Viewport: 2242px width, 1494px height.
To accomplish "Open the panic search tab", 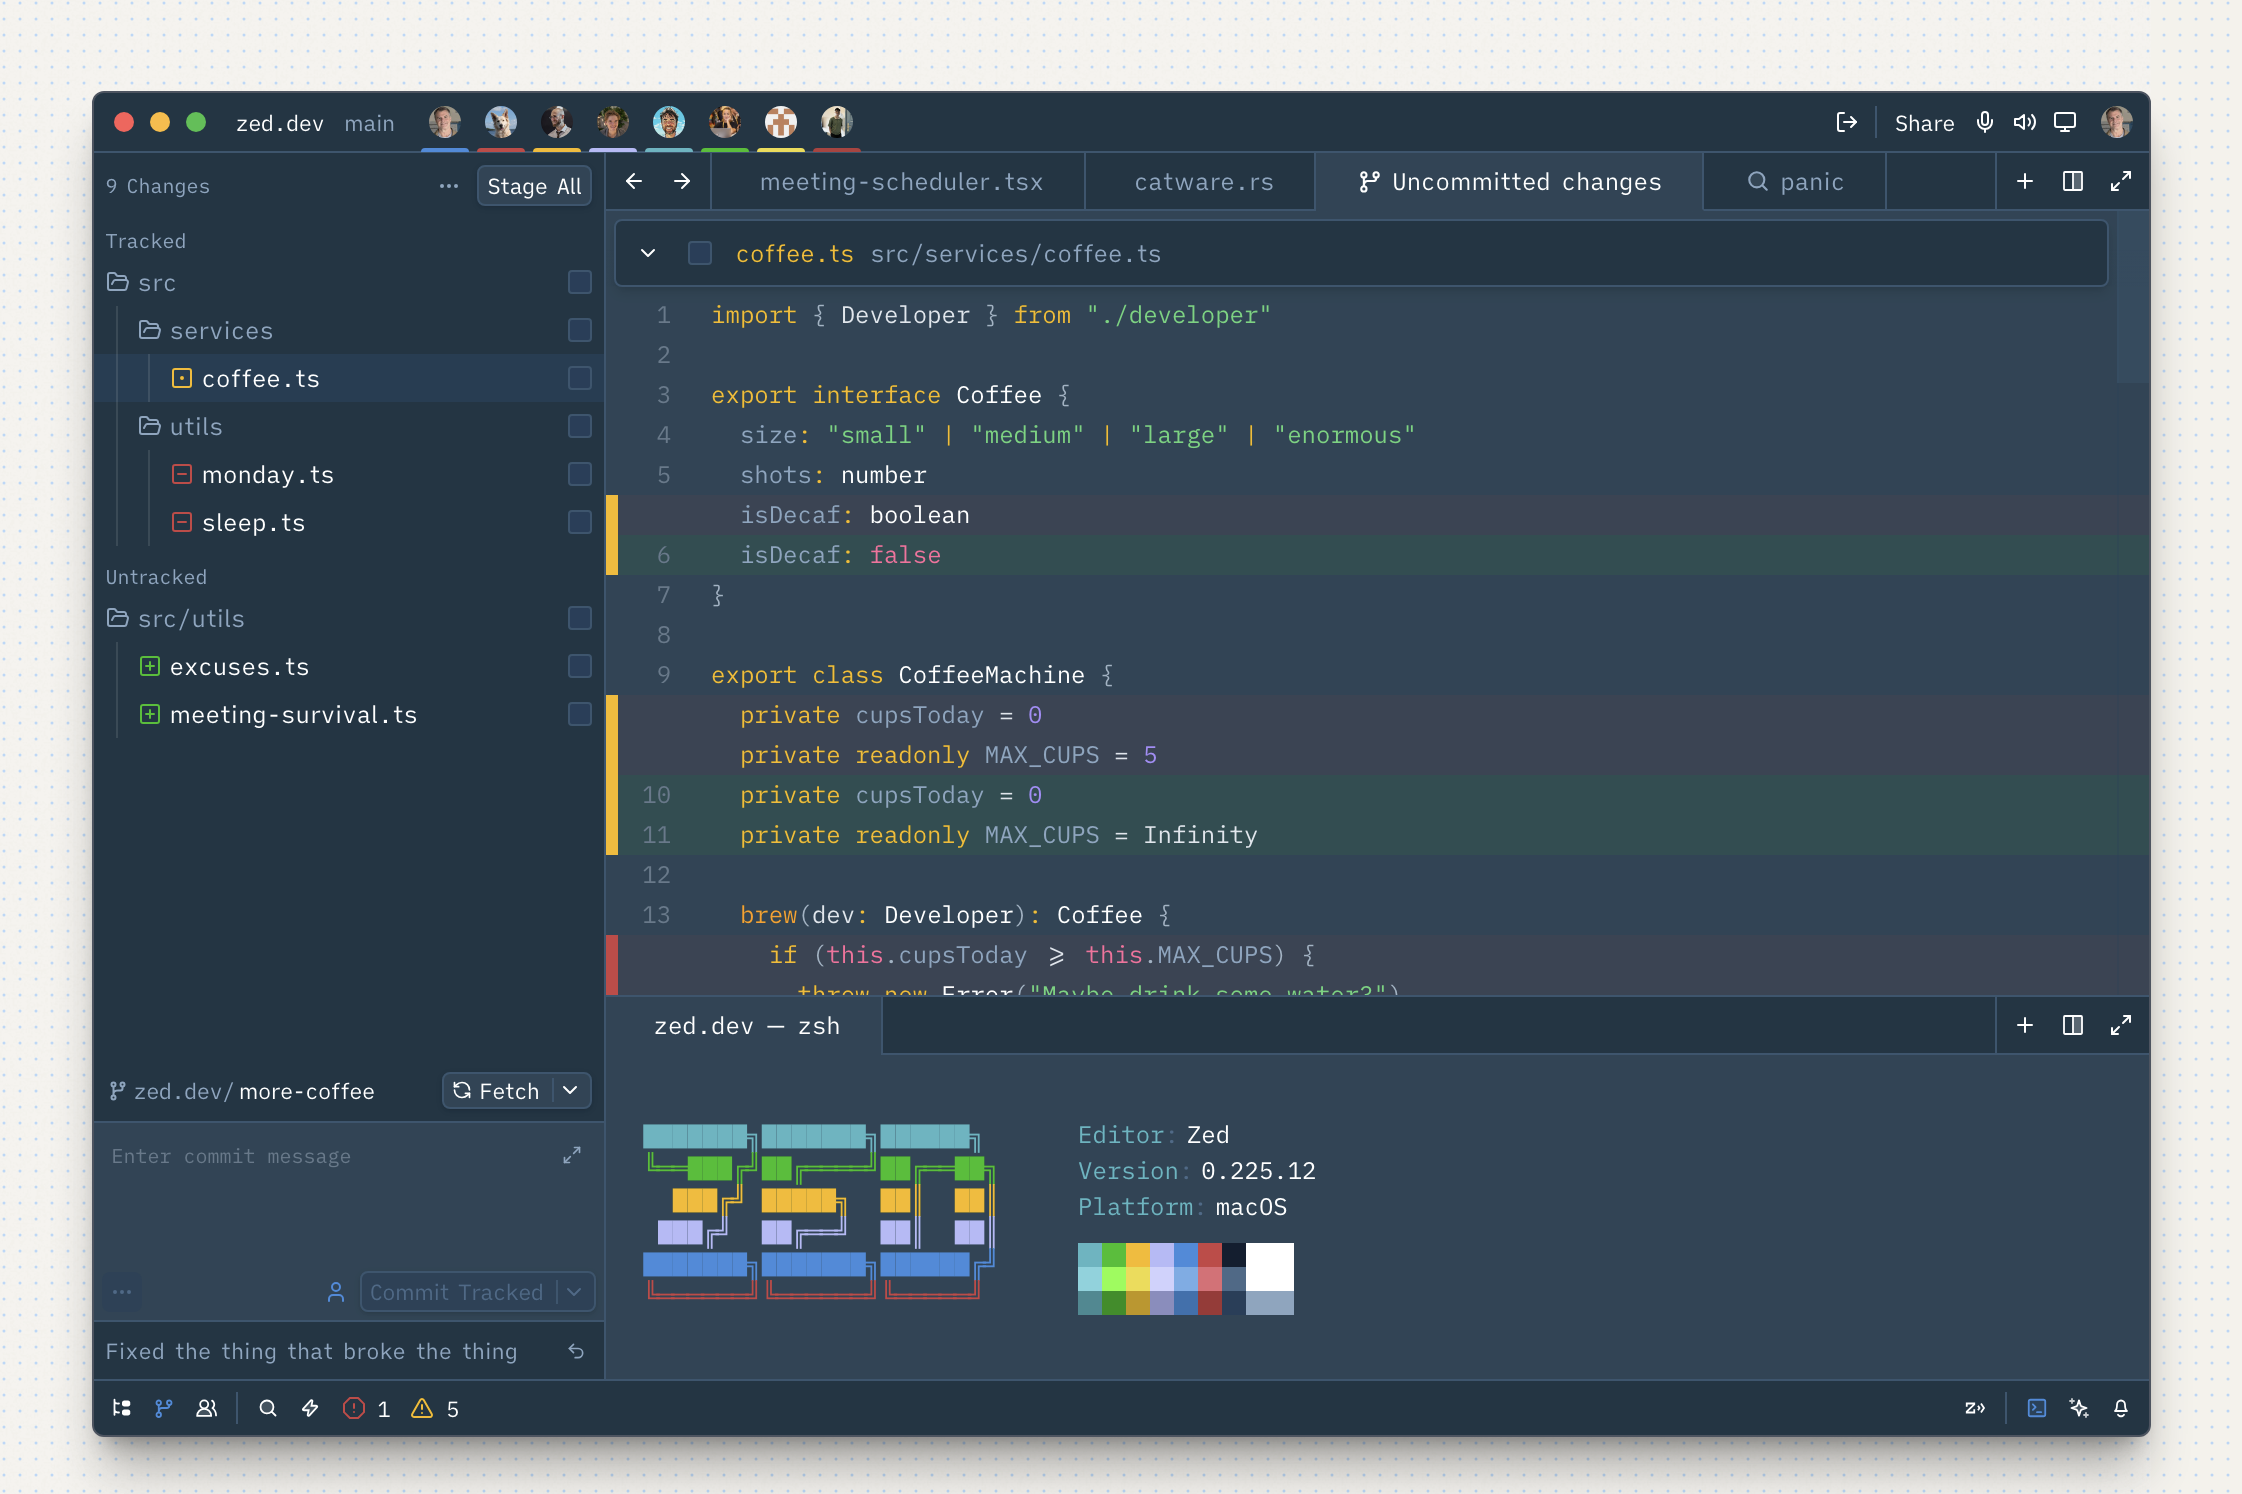I will coord(1795,181).
